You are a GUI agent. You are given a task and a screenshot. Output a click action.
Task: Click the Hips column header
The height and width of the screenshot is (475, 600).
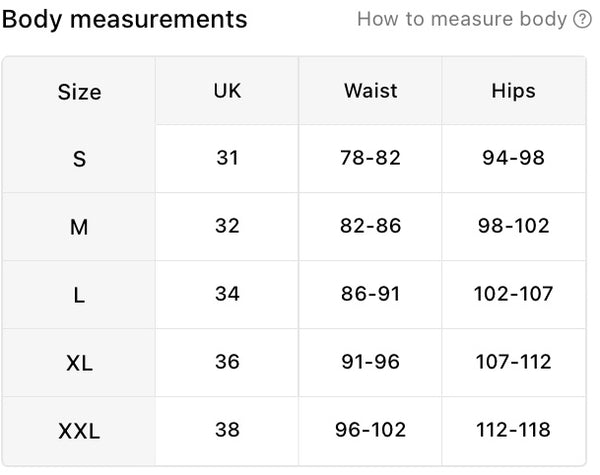[x=513, y=90]
